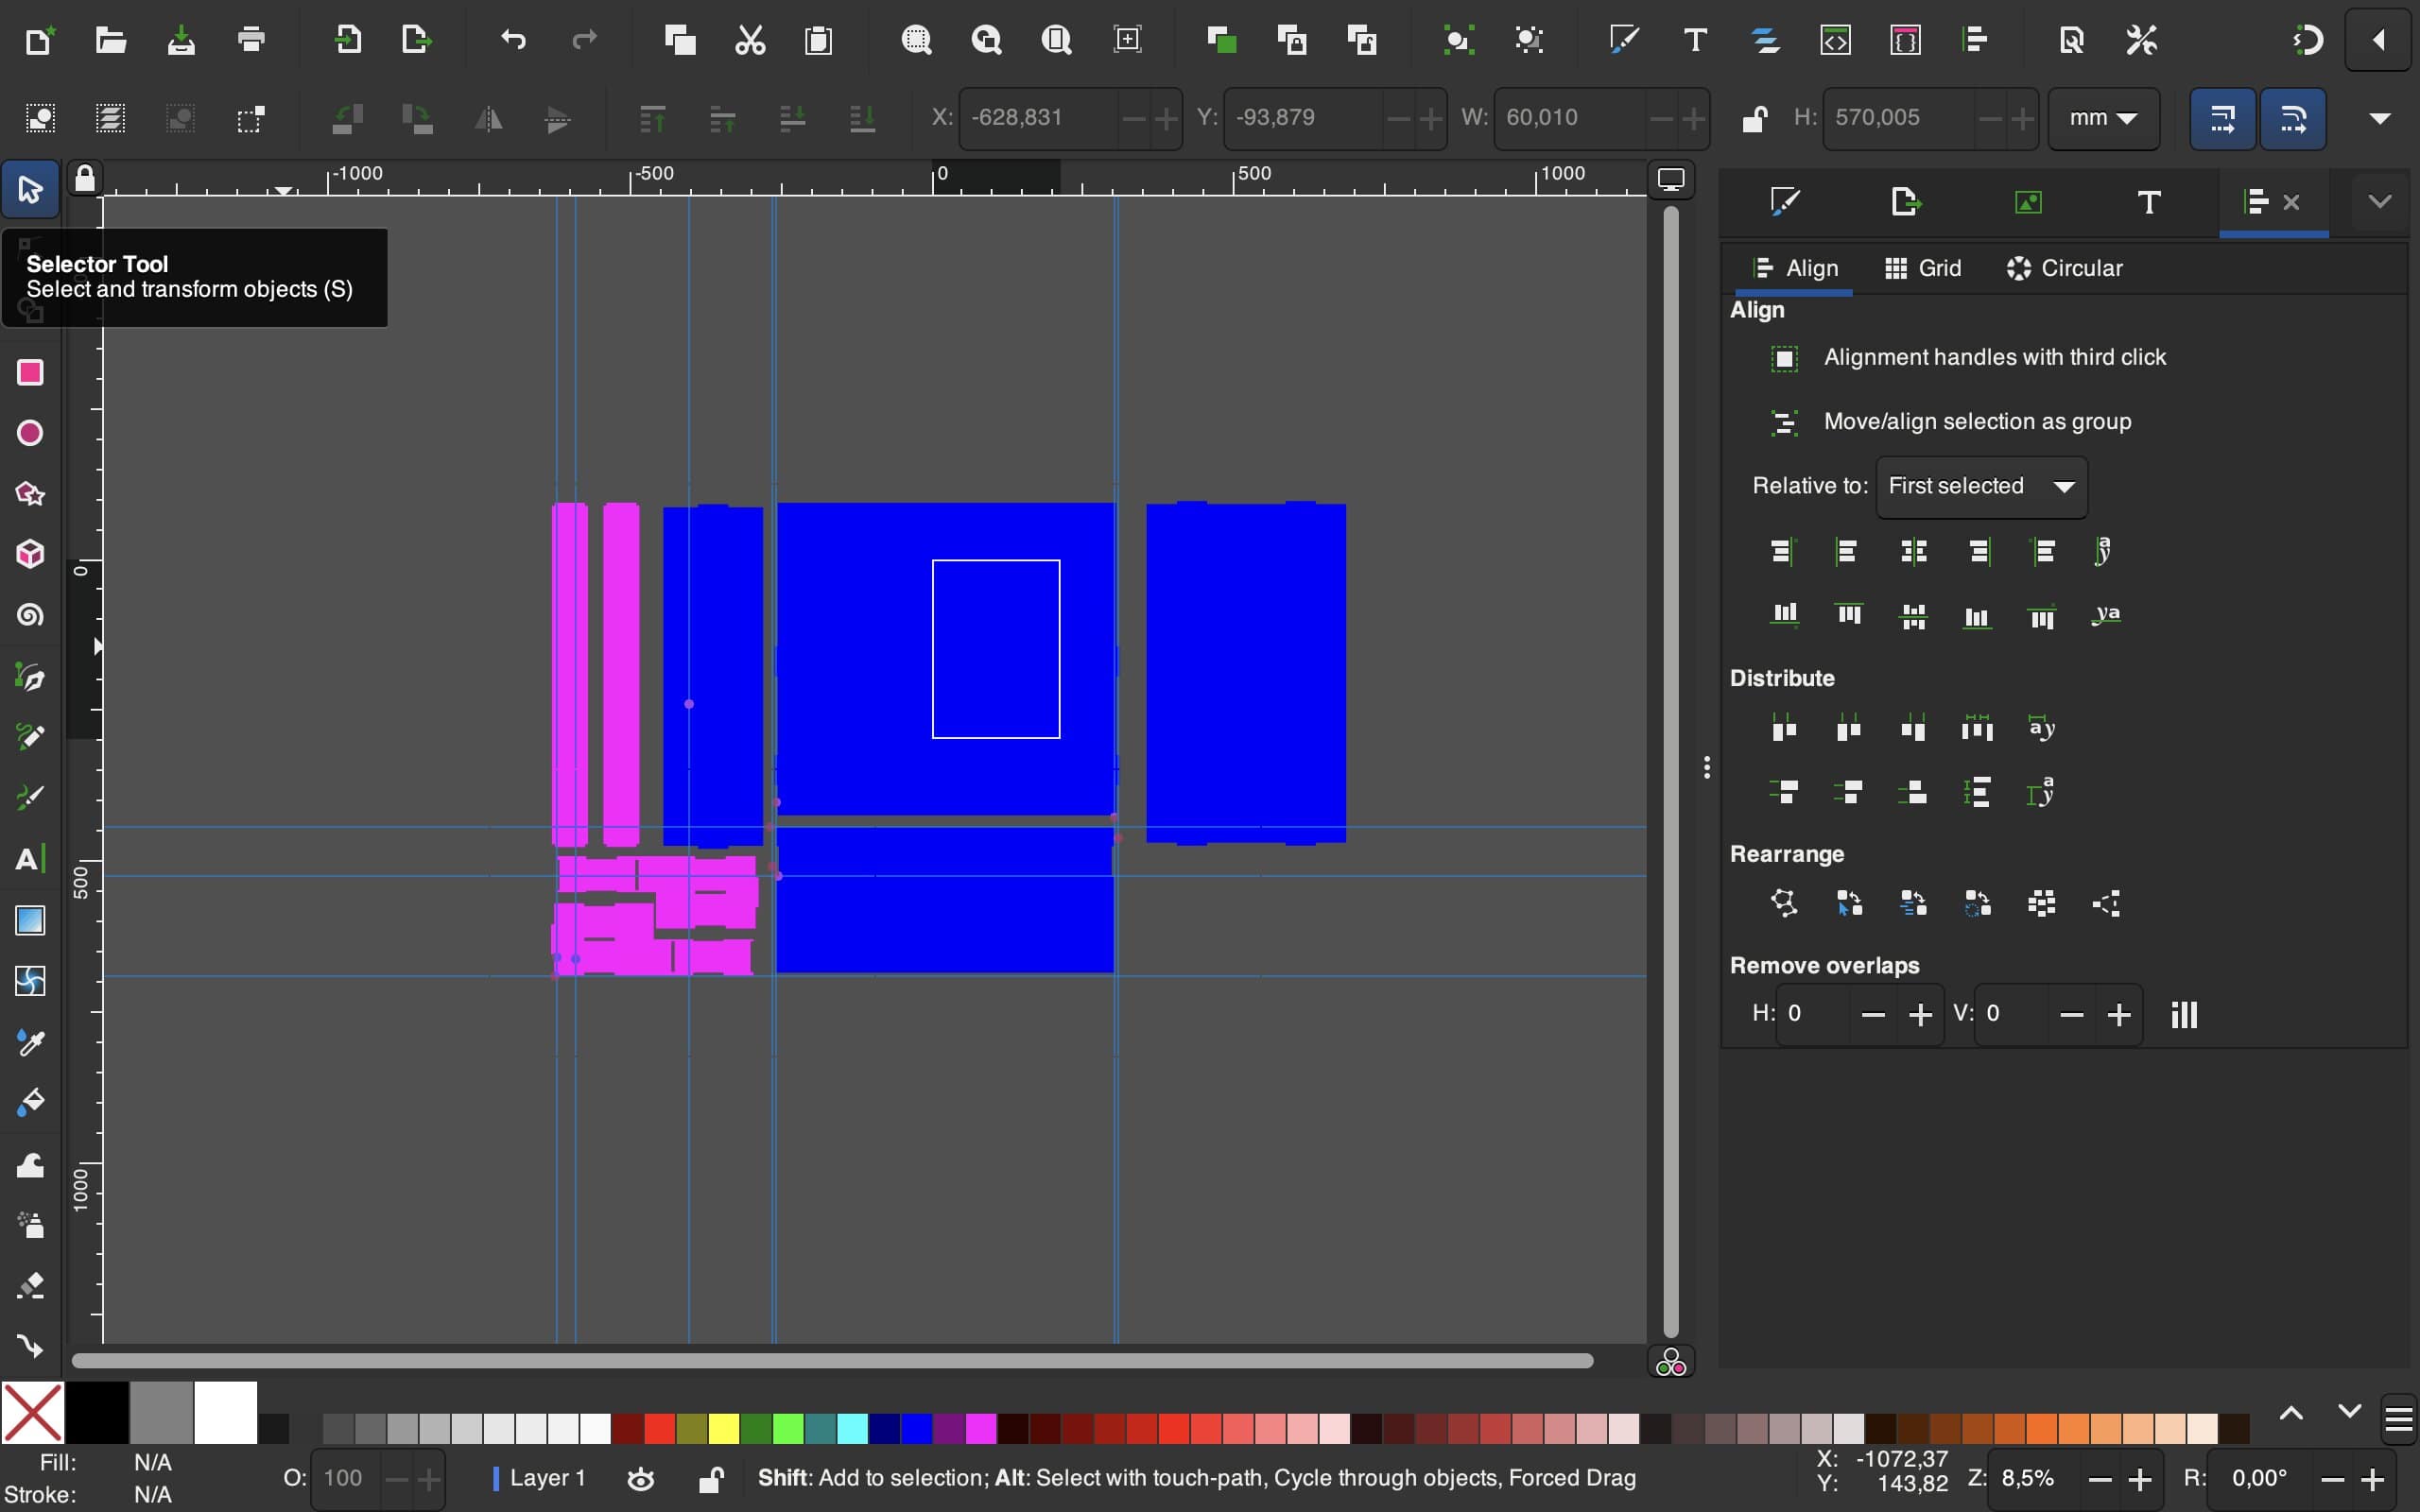Select the Paint Bucket tool
This screenshot has width=2420, height=1512.
click(x=30, y=1103)
